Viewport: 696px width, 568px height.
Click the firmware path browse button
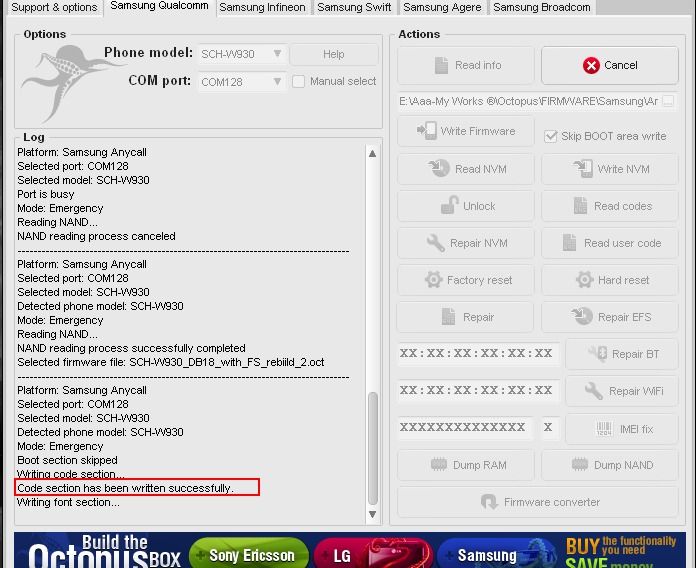click(x=668, y=101)
